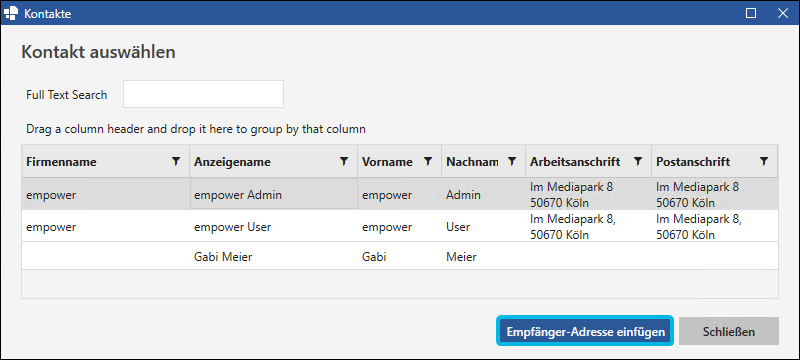Click Firmenname empower in Admin row
Viewport: 800px width, 360px height.
tap(106, 194)
